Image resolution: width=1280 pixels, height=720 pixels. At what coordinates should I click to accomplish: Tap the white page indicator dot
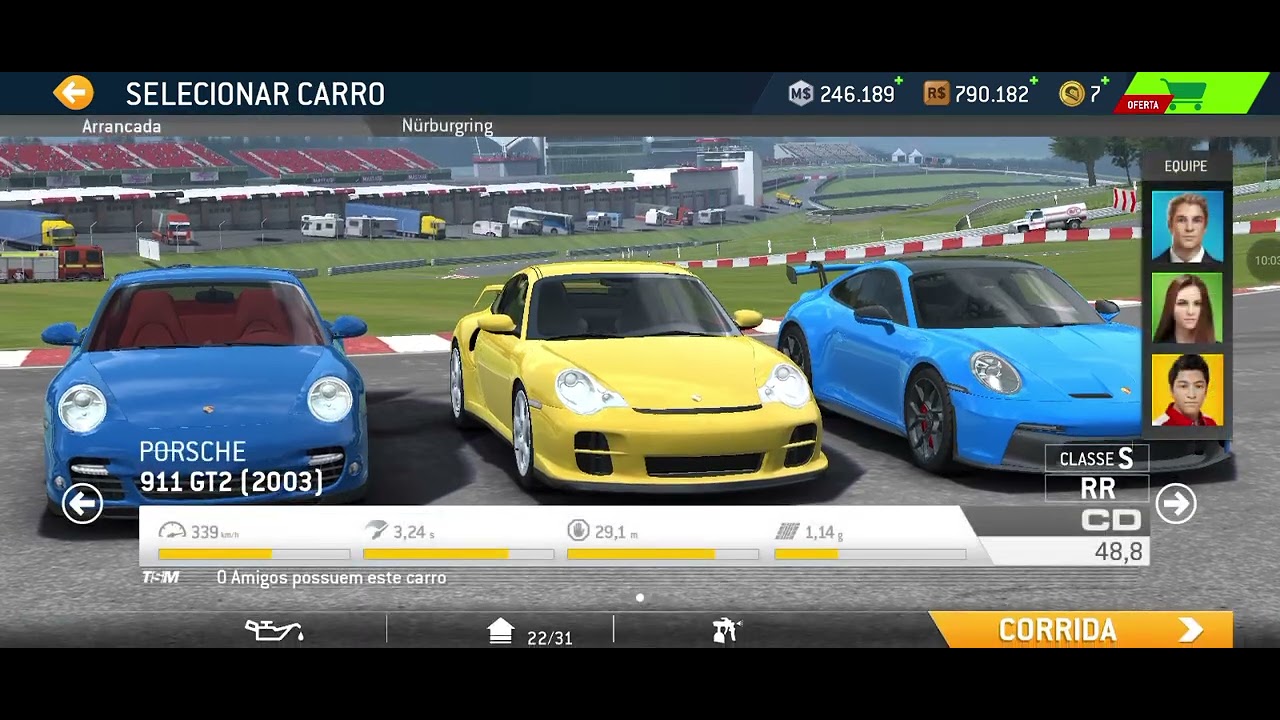coord(640,598)
